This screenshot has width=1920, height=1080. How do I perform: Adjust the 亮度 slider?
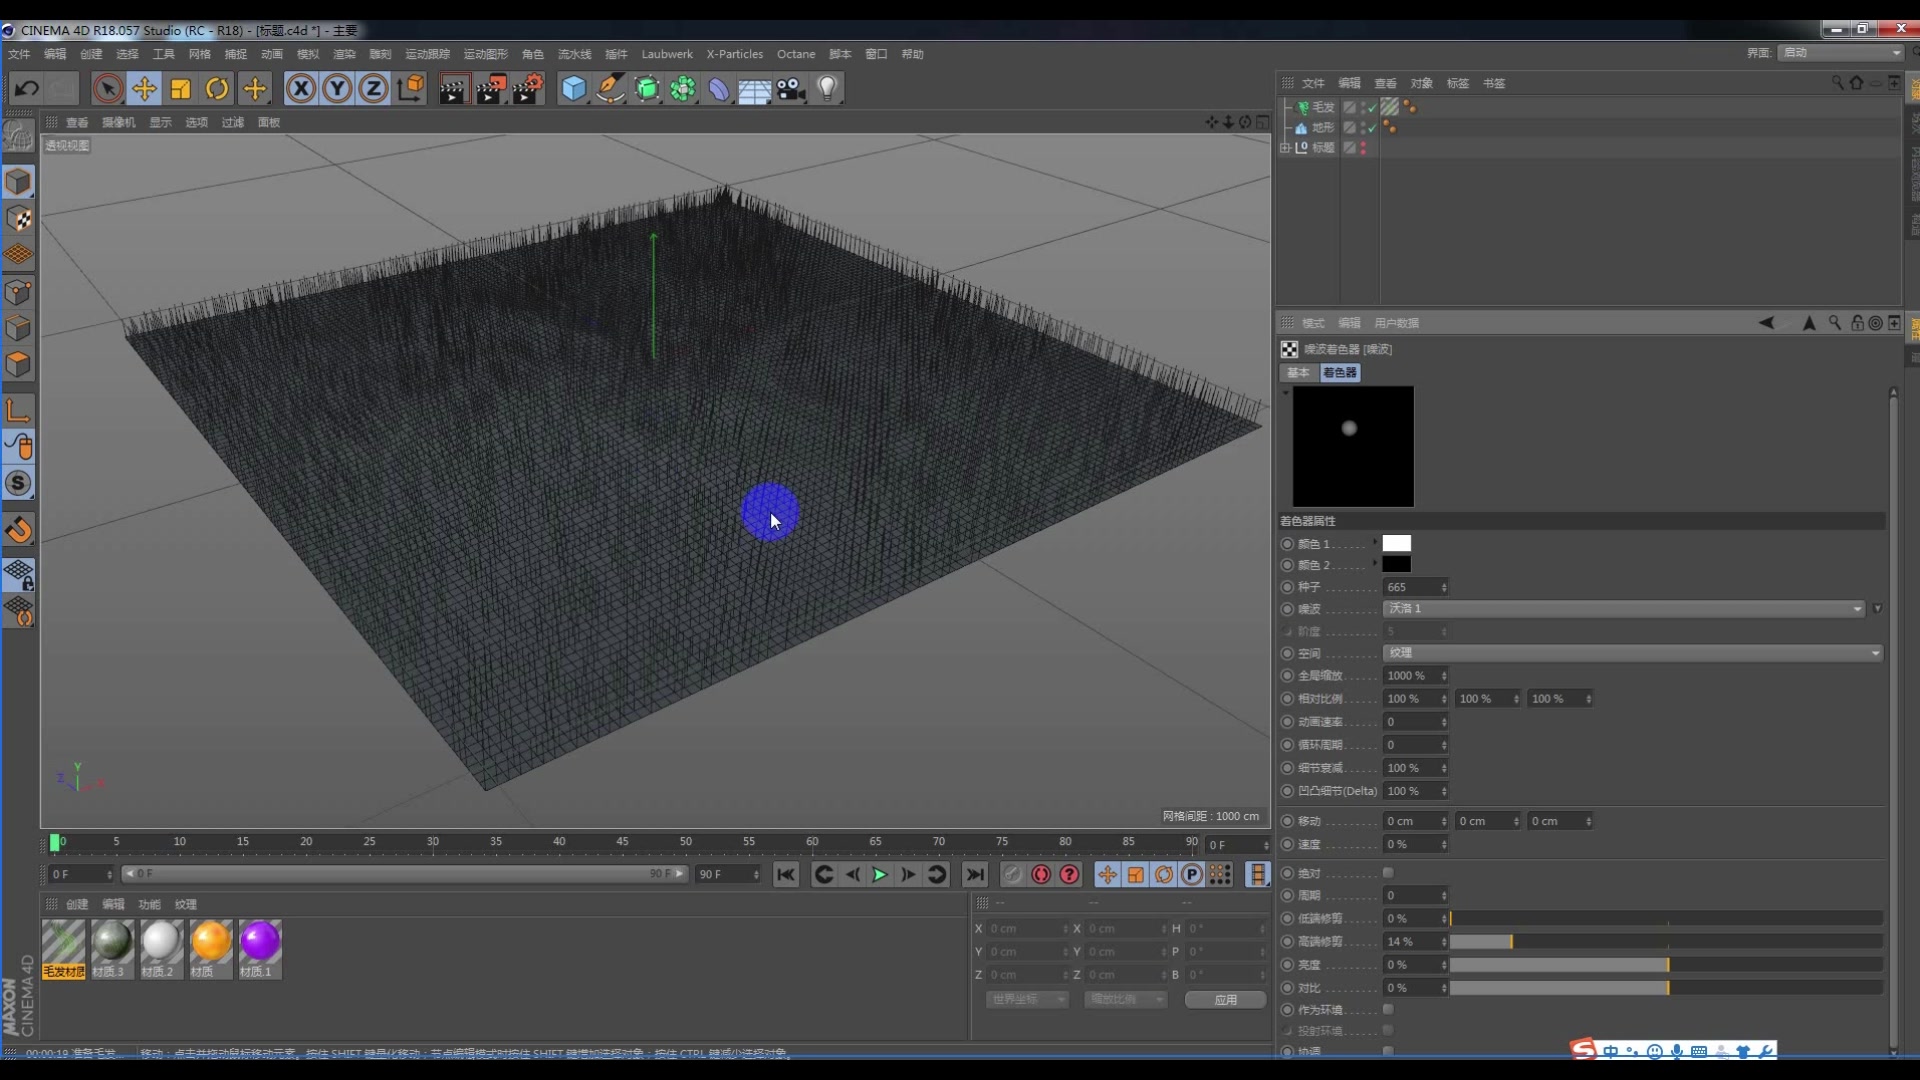click(1666, 965)
